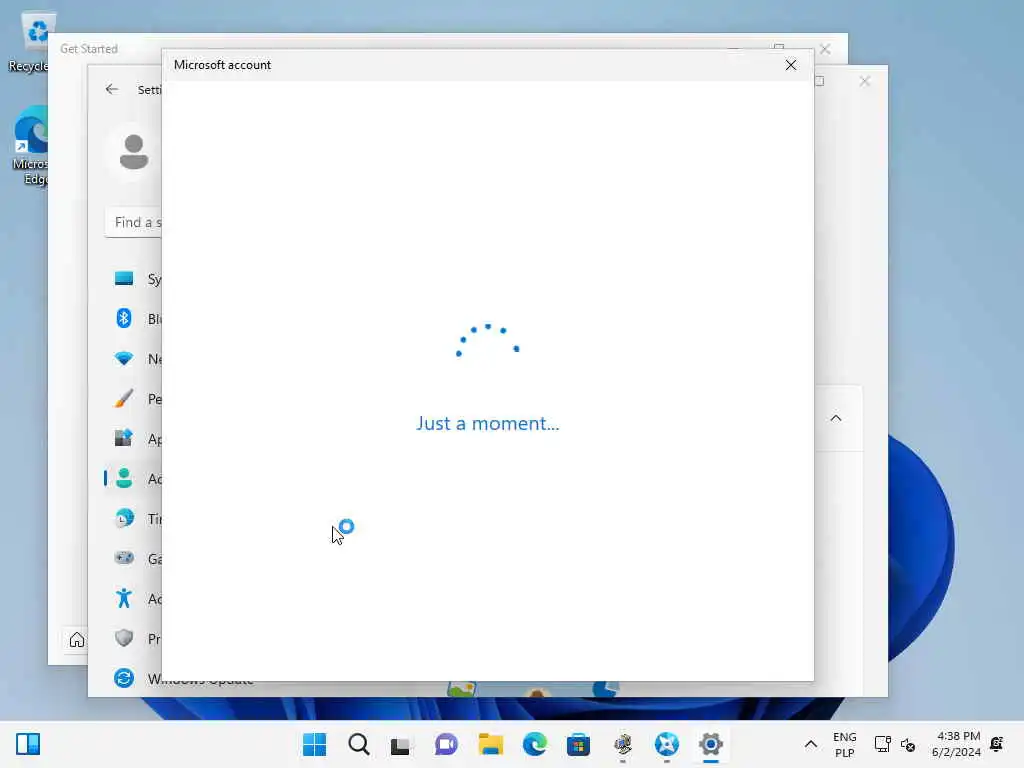Launch the Chat app from taskbar
Screen dimensions: 1024x768
[447, 744]
